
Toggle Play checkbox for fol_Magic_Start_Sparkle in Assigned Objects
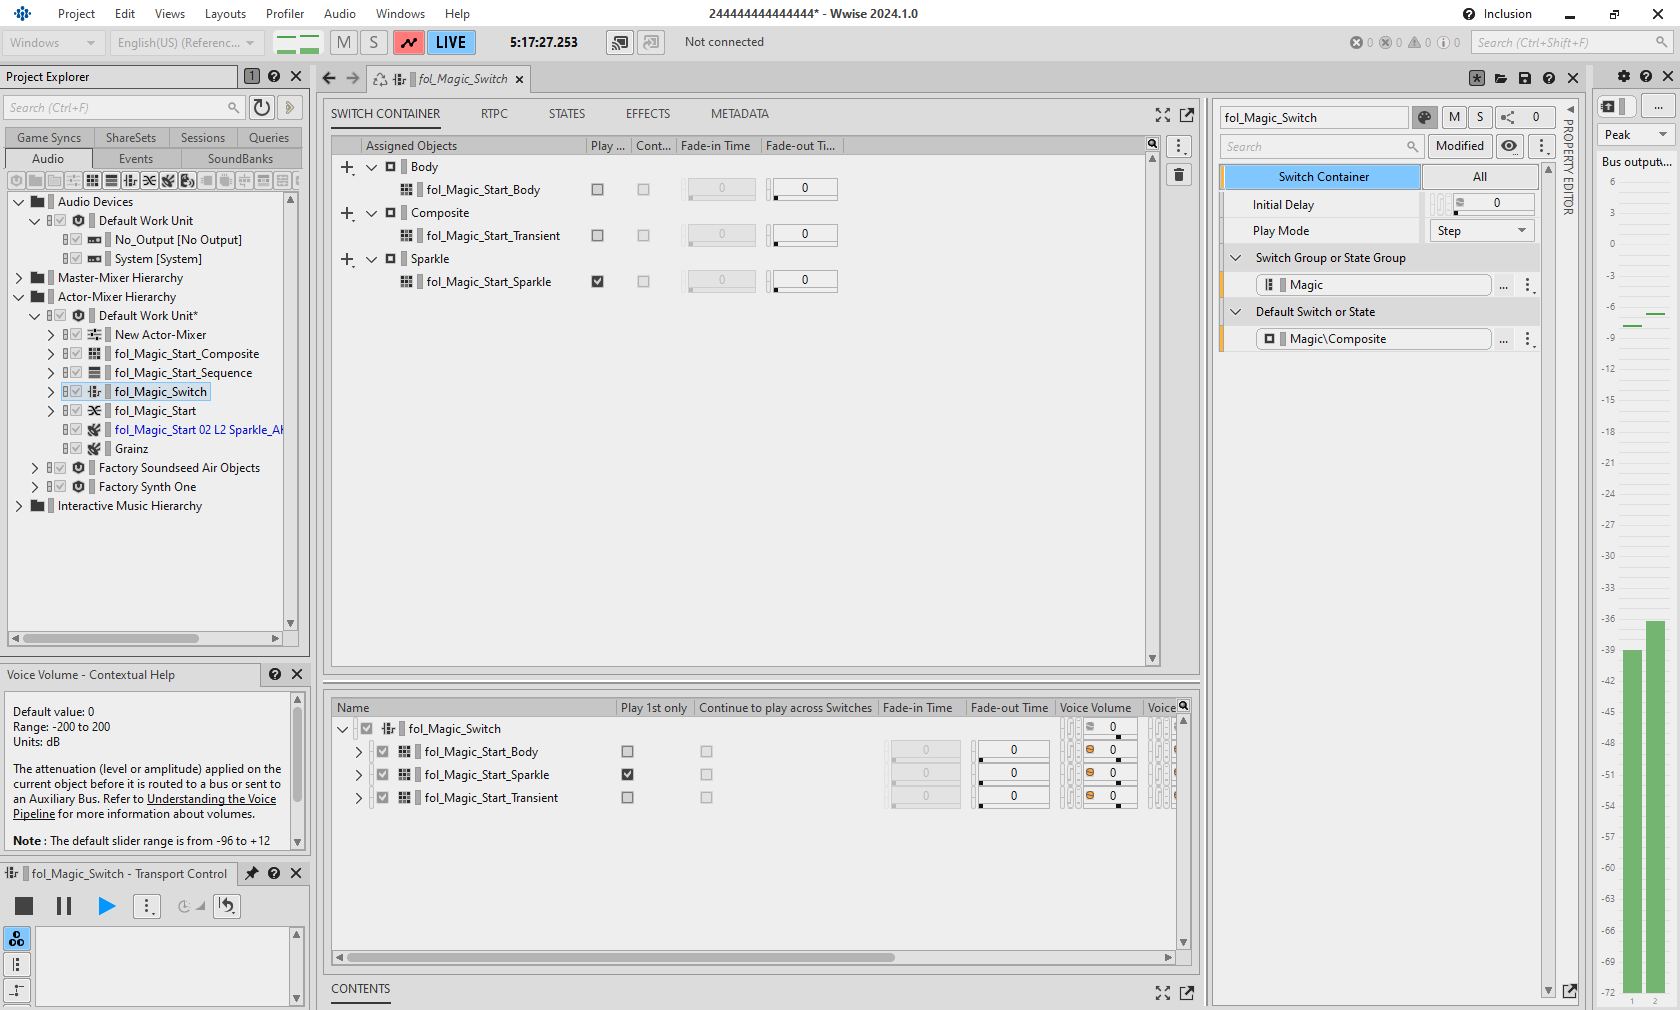pos(597,282)
